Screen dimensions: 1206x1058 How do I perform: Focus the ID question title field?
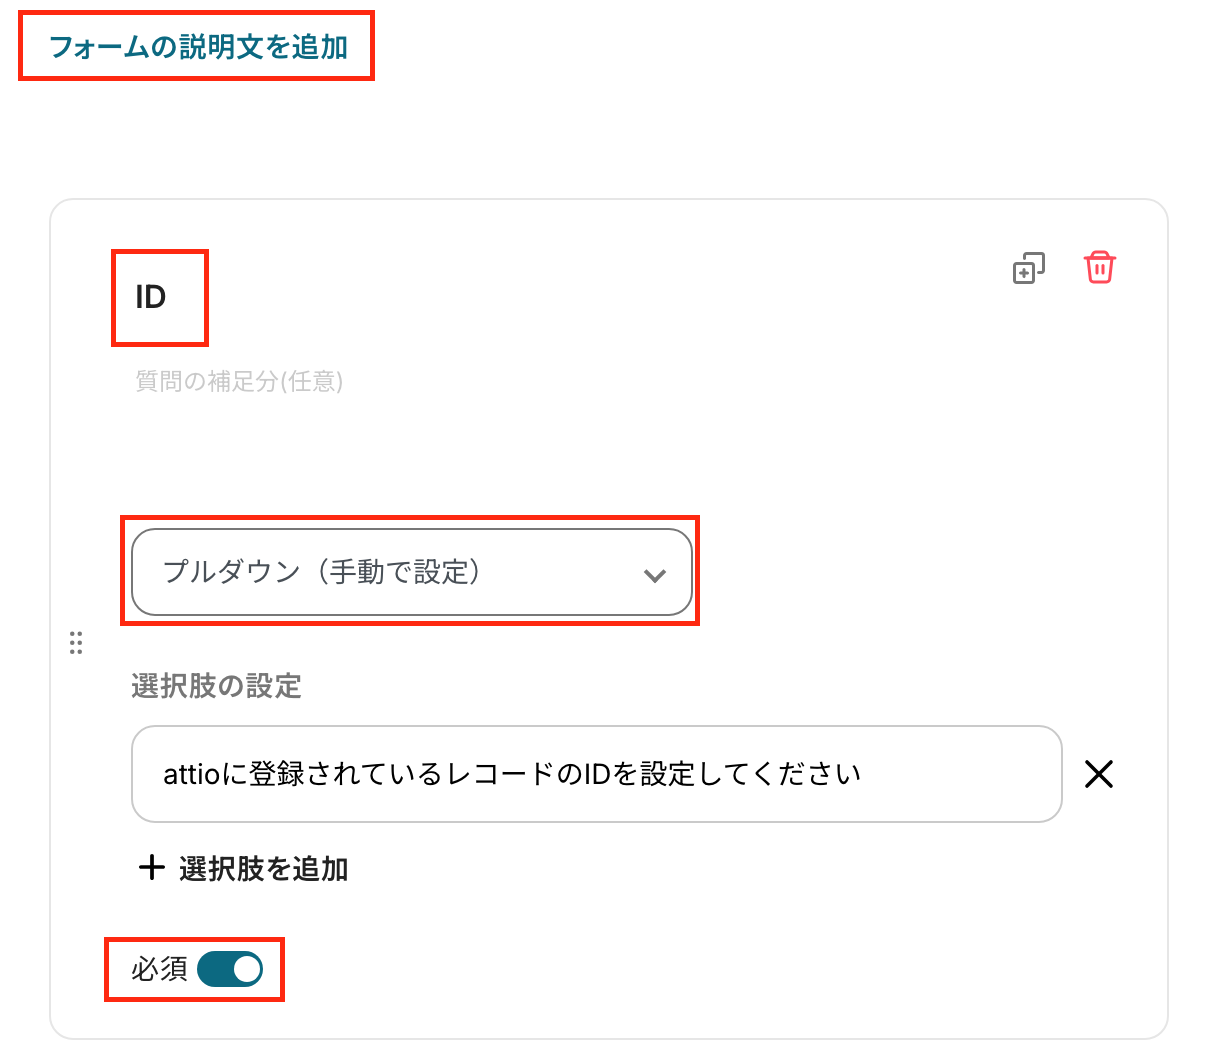click(x=151, y=297)
